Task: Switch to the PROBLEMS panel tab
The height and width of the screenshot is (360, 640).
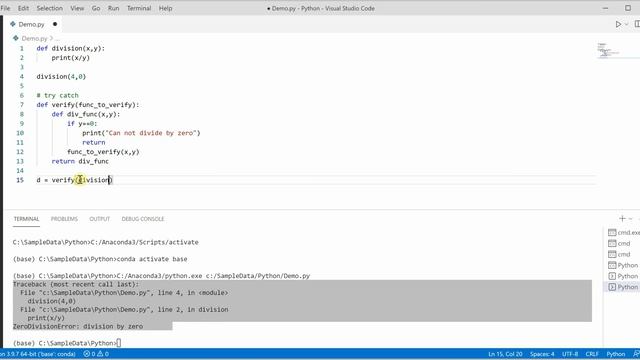Action: coord(64,219)
